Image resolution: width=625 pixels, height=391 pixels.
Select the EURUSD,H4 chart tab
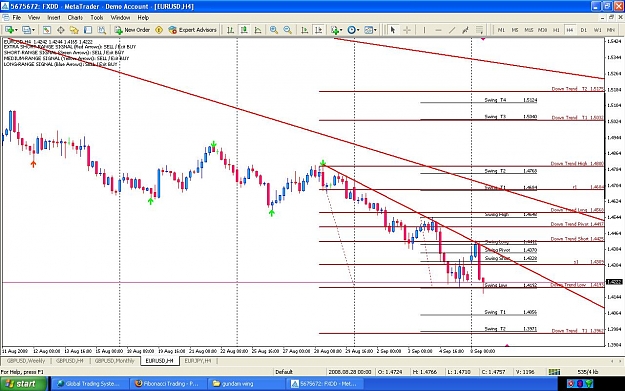[159, 361]
